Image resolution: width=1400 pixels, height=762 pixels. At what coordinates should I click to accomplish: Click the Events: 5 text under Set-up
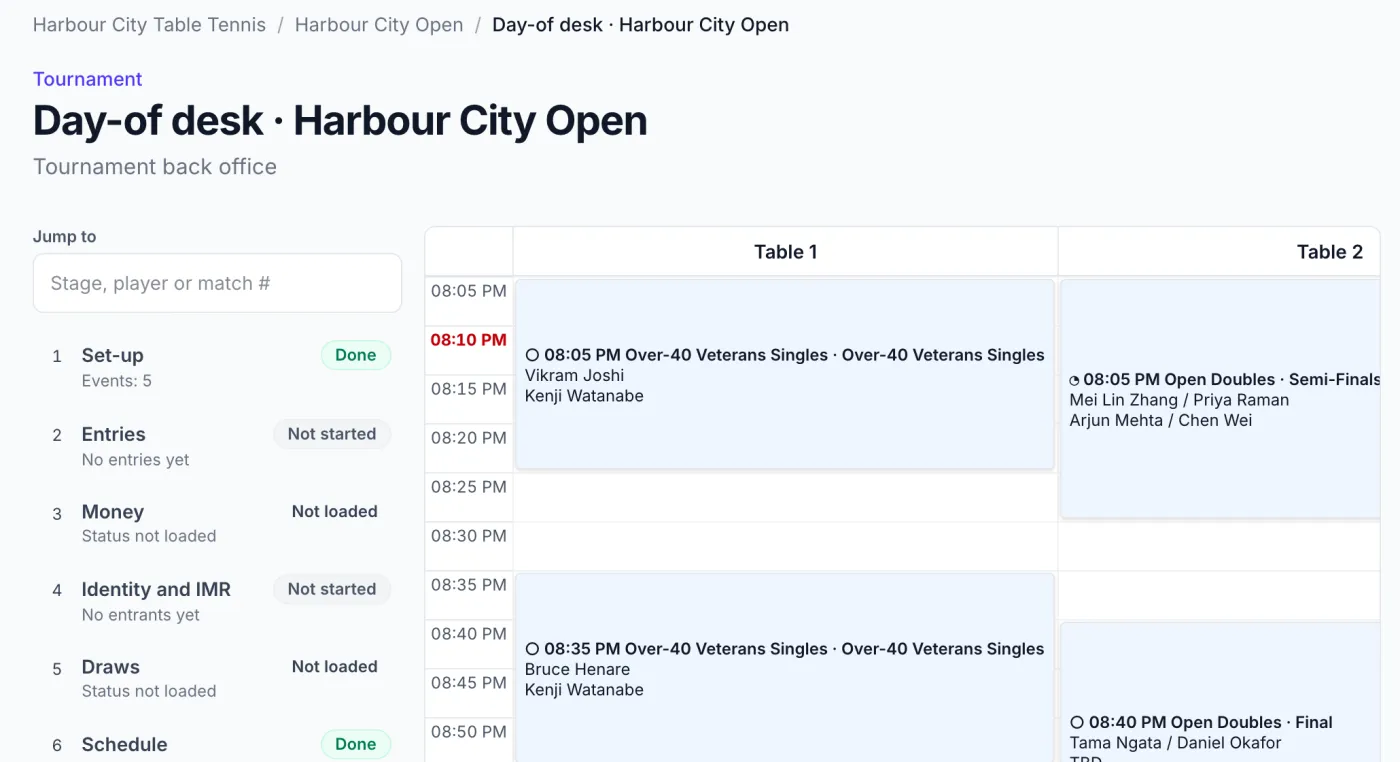pyautogui.click(x=117, y=381)
